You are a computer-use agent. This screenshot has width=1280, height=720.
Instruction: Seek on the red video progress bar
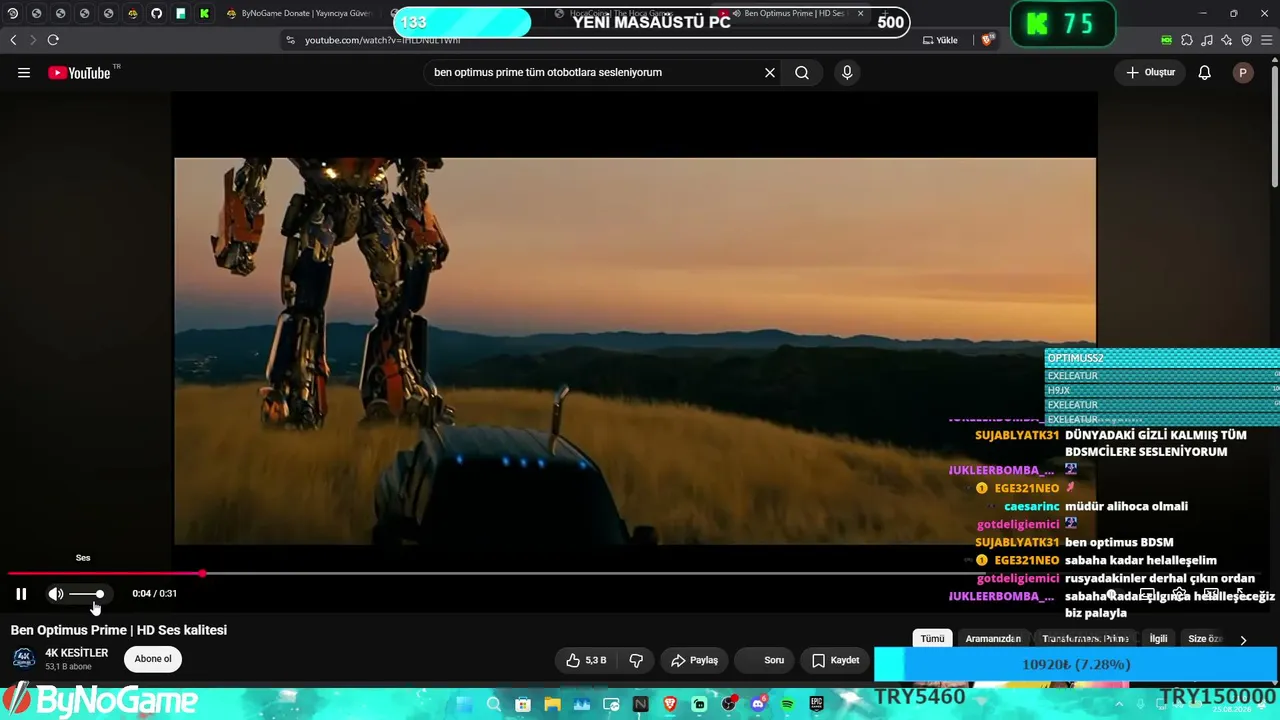pos(105,574)
